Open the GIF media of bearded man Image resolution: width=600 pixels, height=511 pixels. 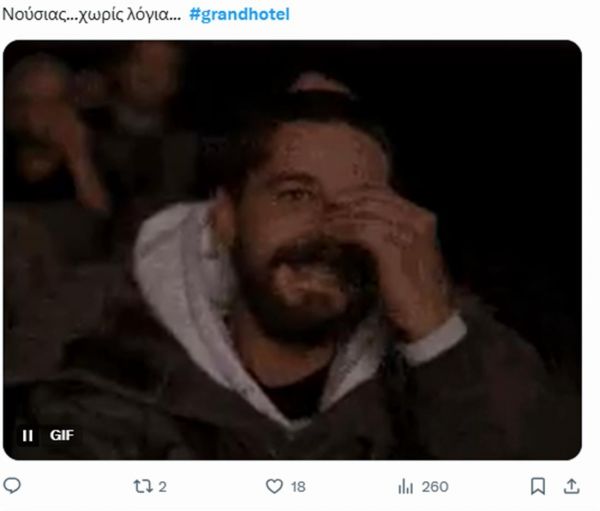pos(292,250)
